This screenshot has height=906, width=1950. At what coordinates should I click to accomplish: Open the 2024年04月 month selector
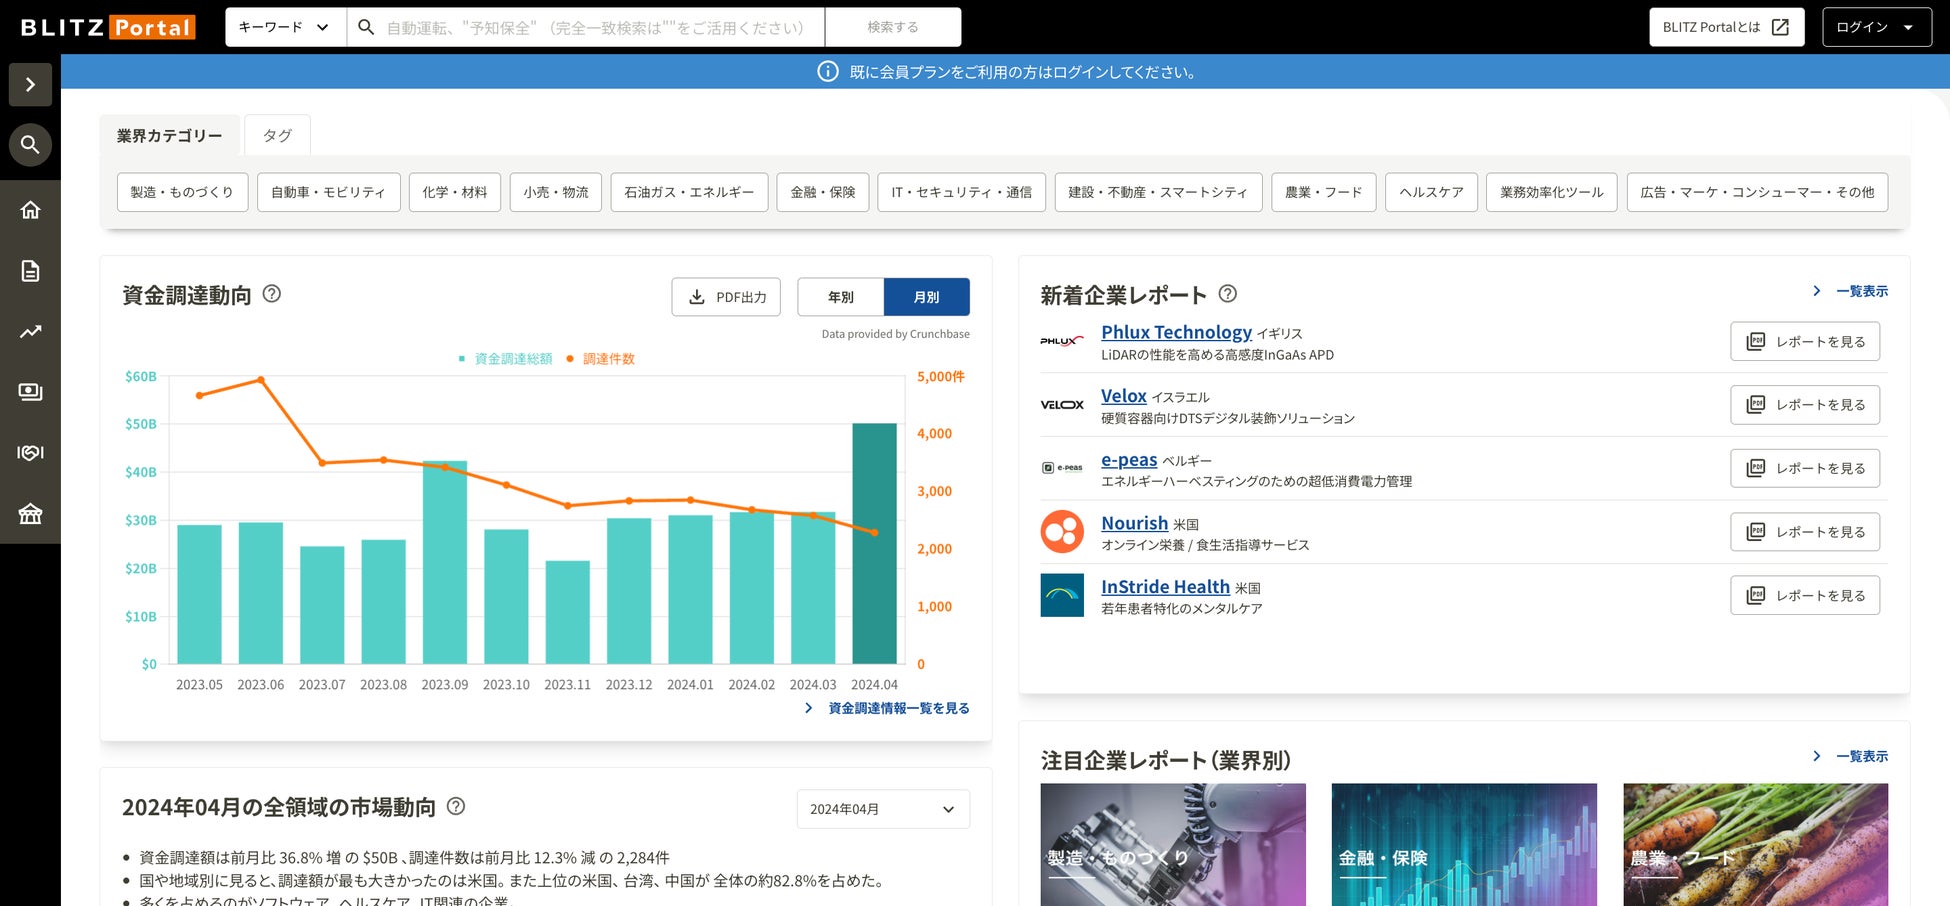pos(883,809)
